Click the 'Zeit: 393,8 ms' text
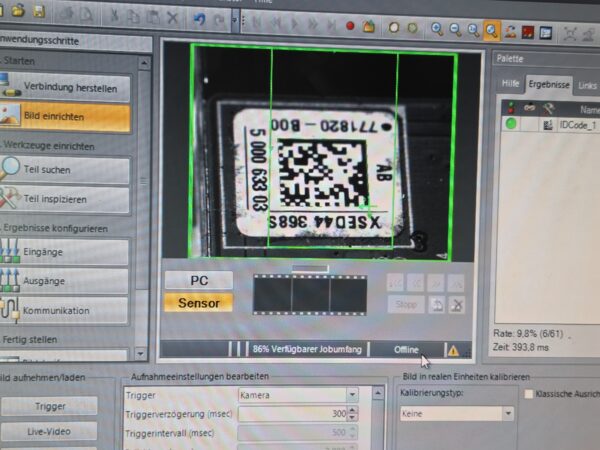The width and height of the screenshot is (600, 450). (520, 347)
